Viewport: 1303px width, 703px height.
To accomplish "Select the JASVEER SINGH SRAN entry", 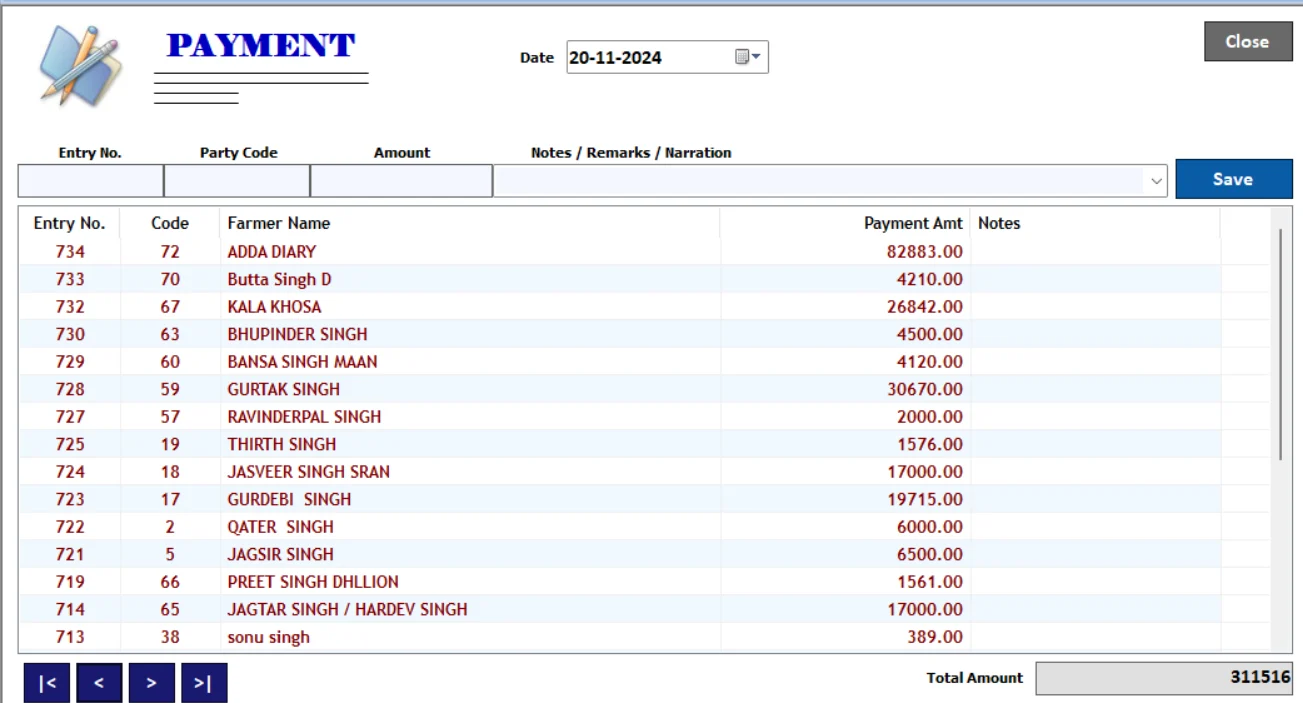I will tap(645, 472).
